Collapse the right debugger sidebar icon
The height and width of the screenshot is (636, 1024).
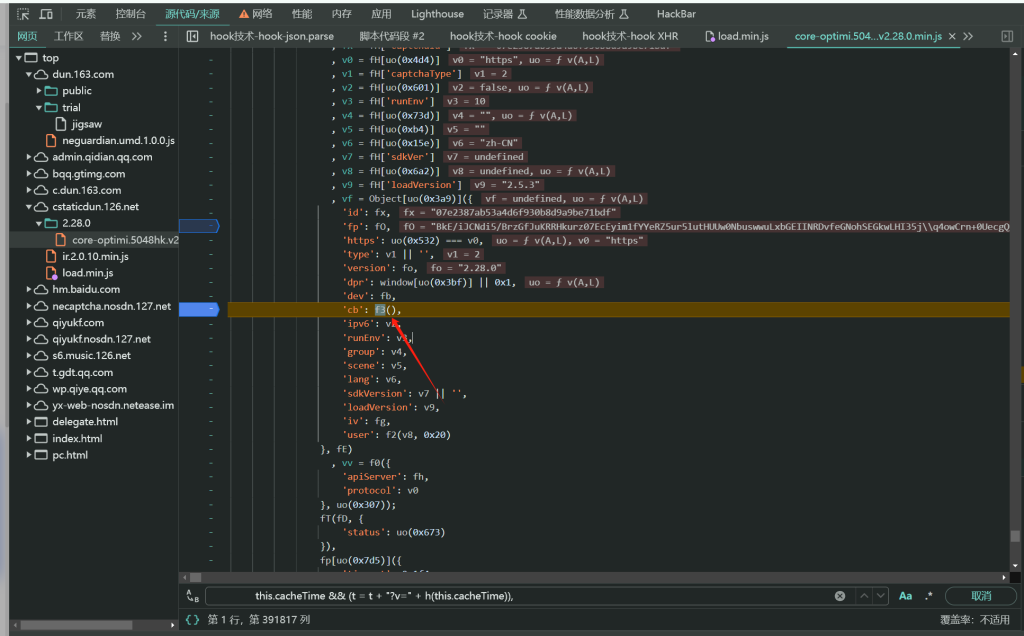tap(1007, 36)
